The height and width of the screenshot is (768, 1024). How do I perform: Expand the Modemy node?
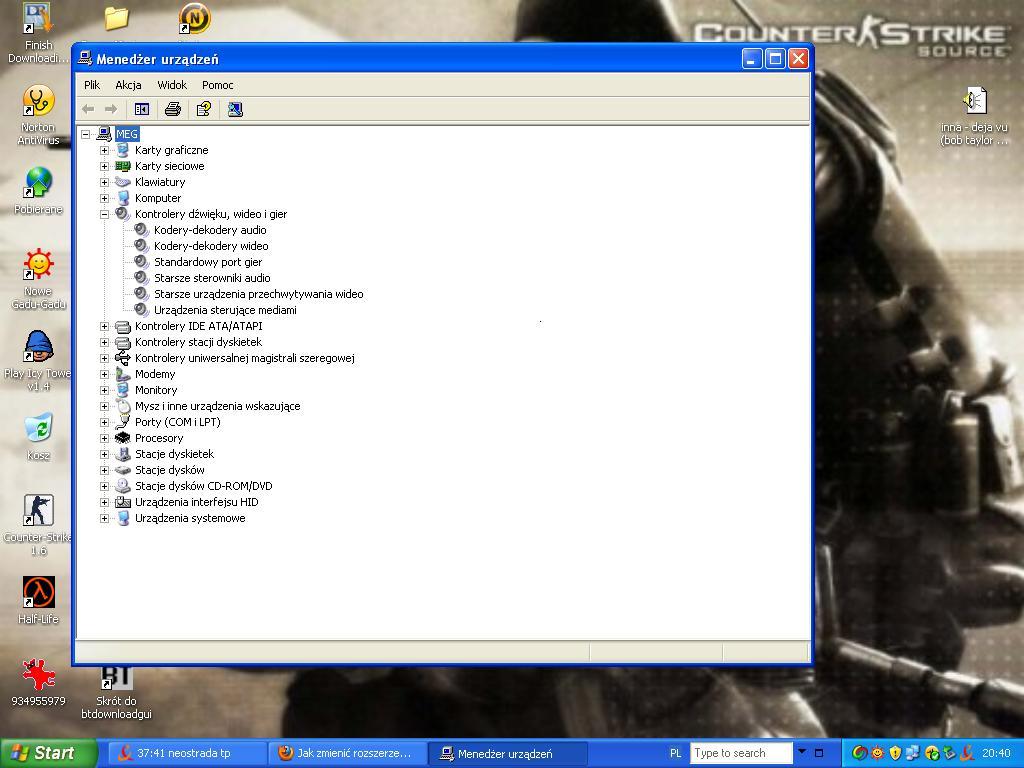104,374
